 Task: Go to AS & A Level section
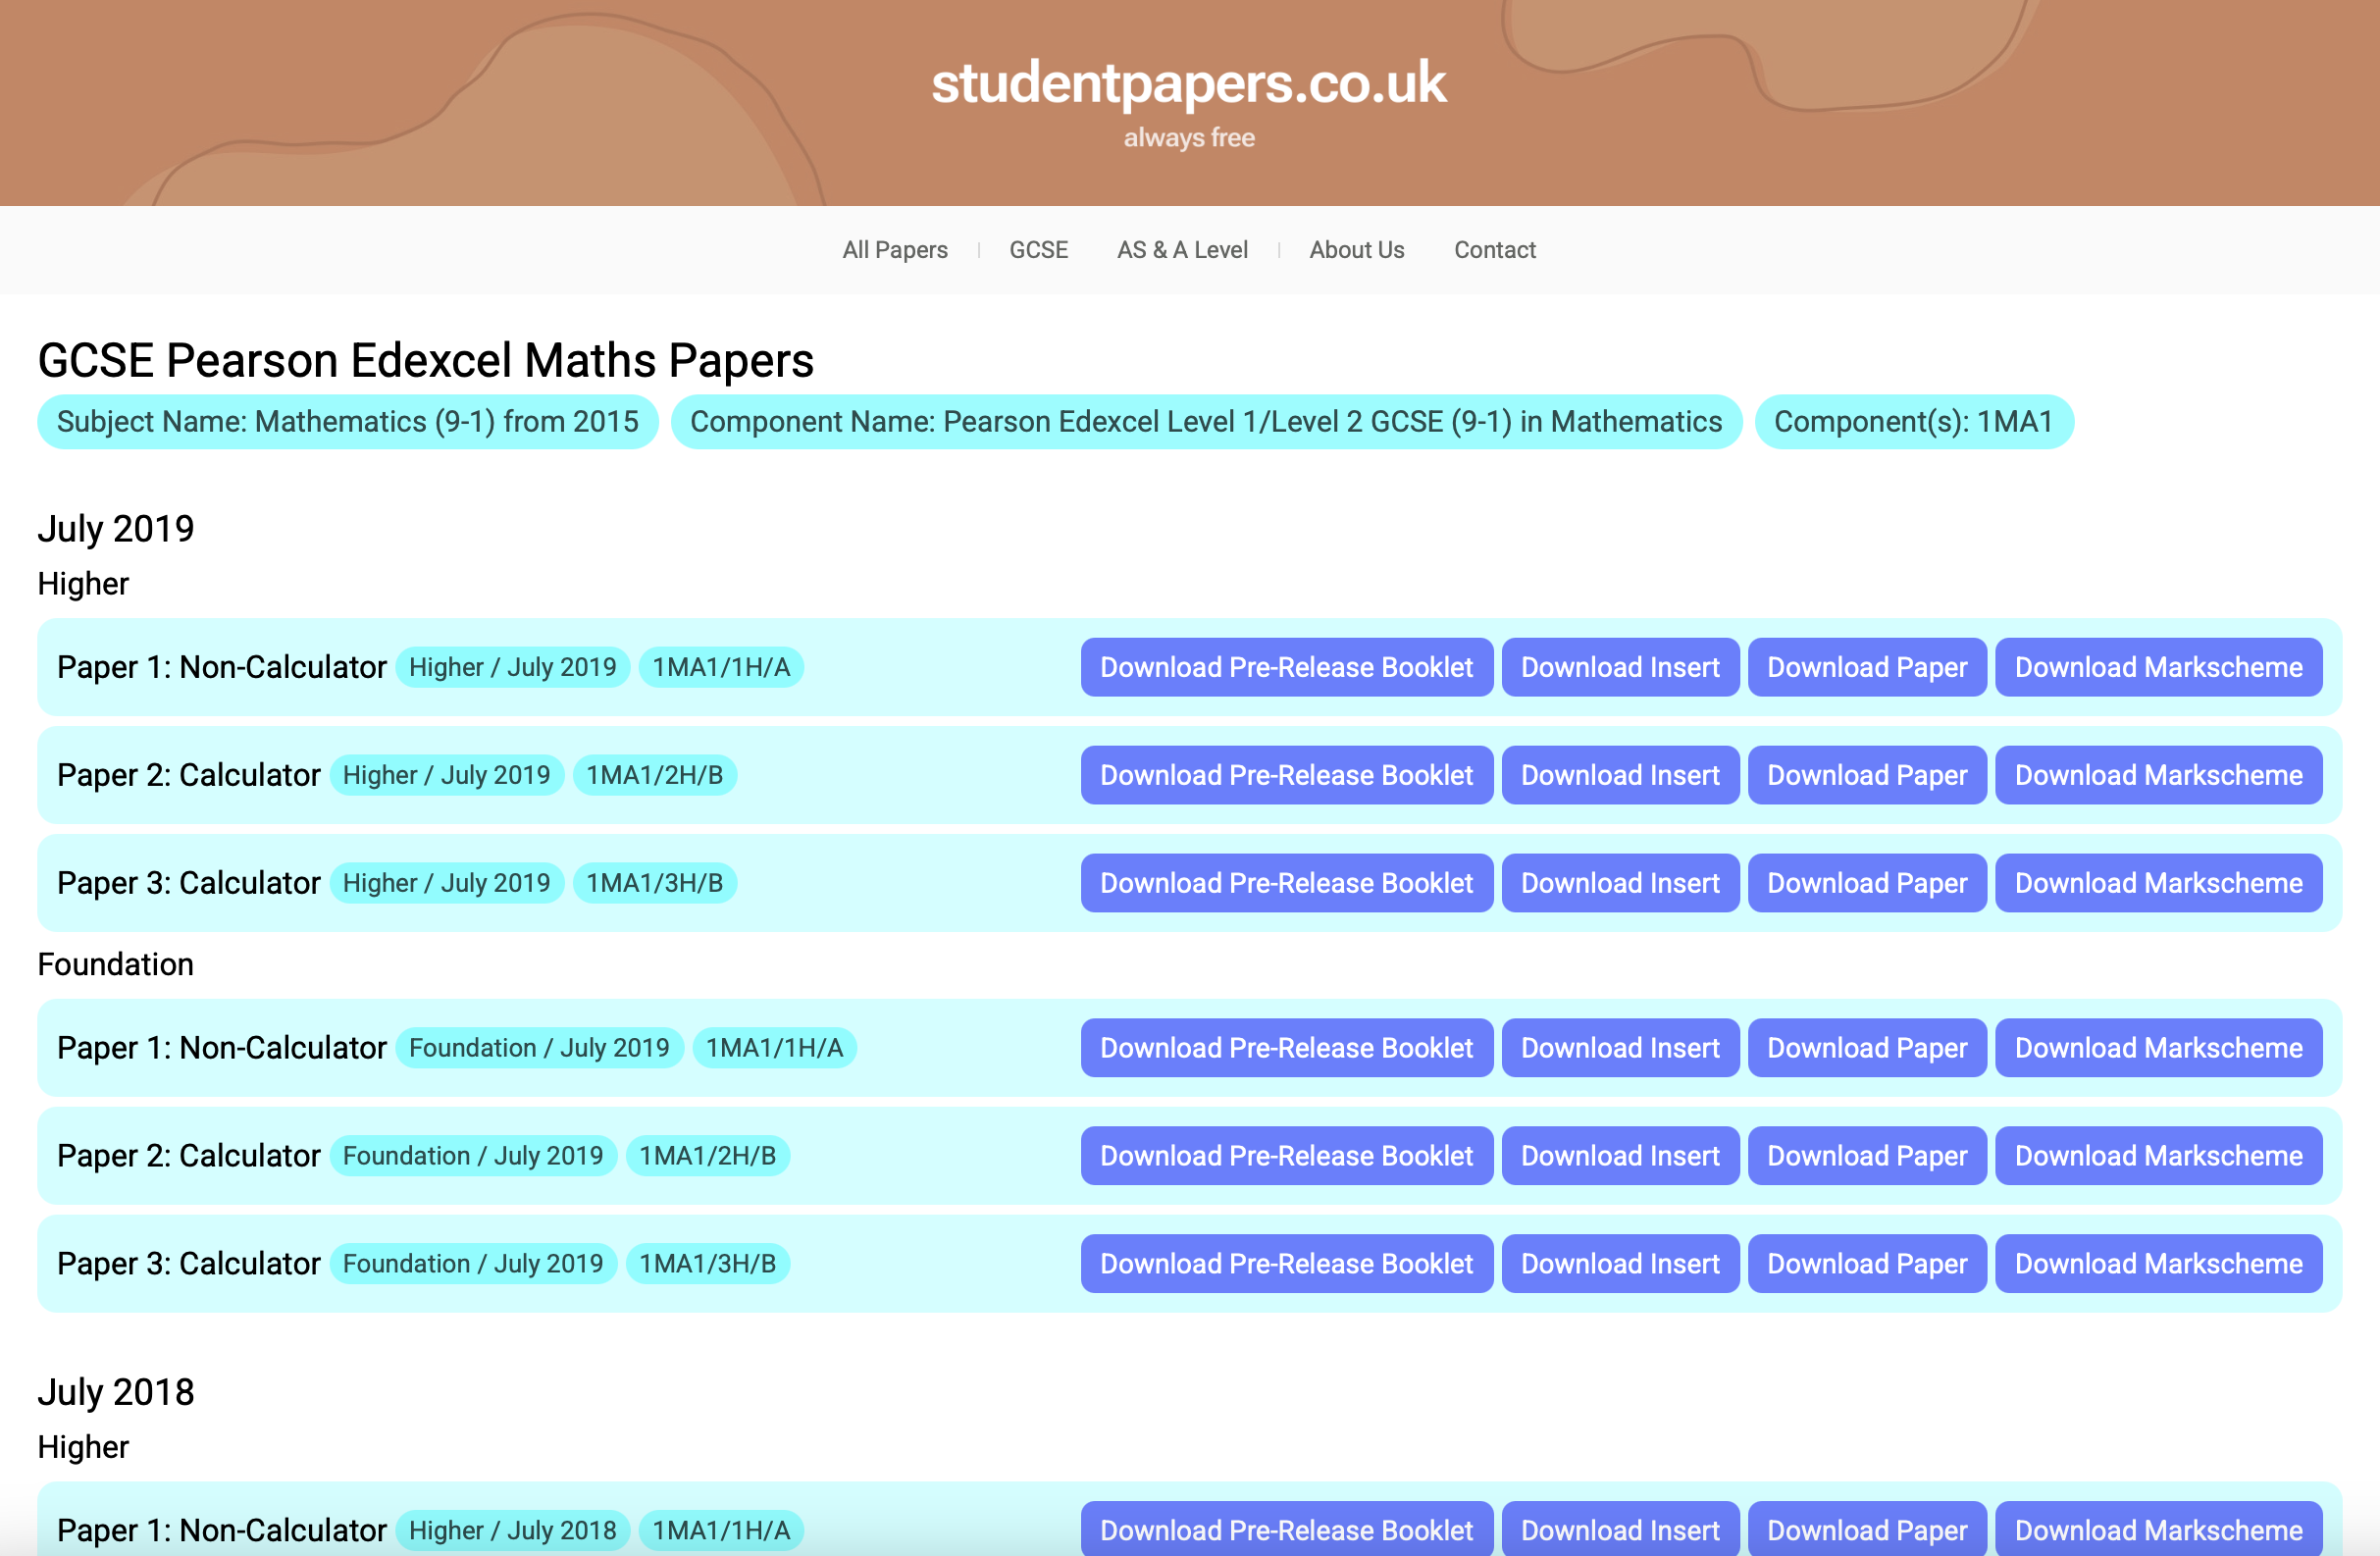click(x=1182, y=250)
